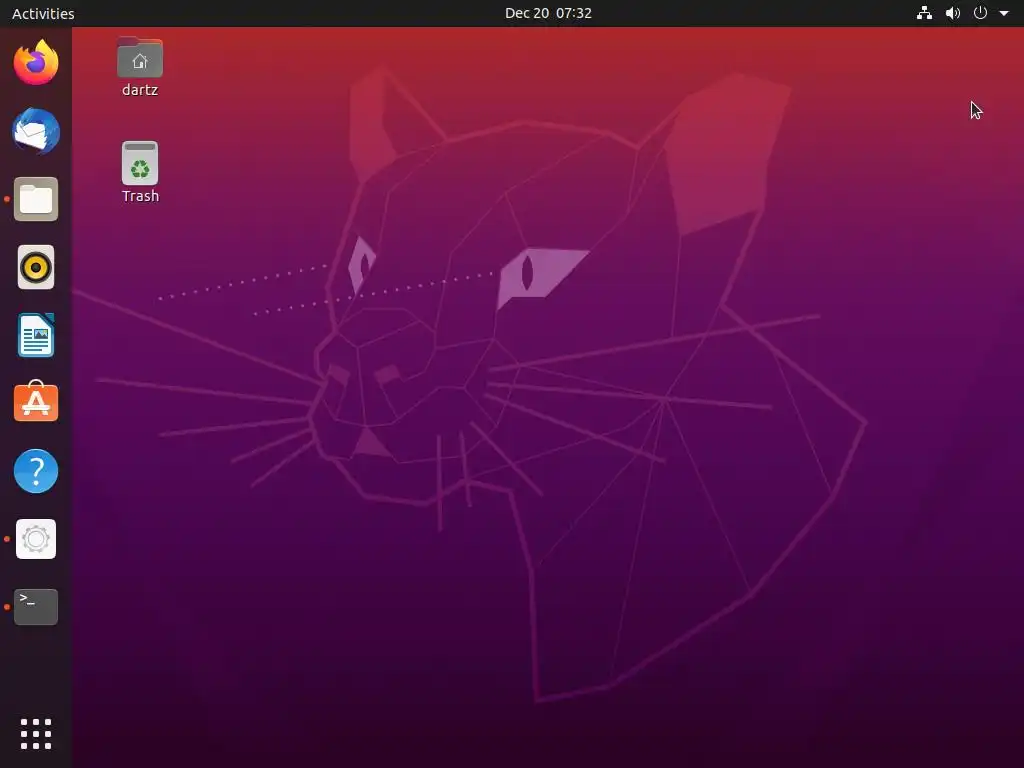Open the Help application
1024x768 pixels.
click(36, 471)
